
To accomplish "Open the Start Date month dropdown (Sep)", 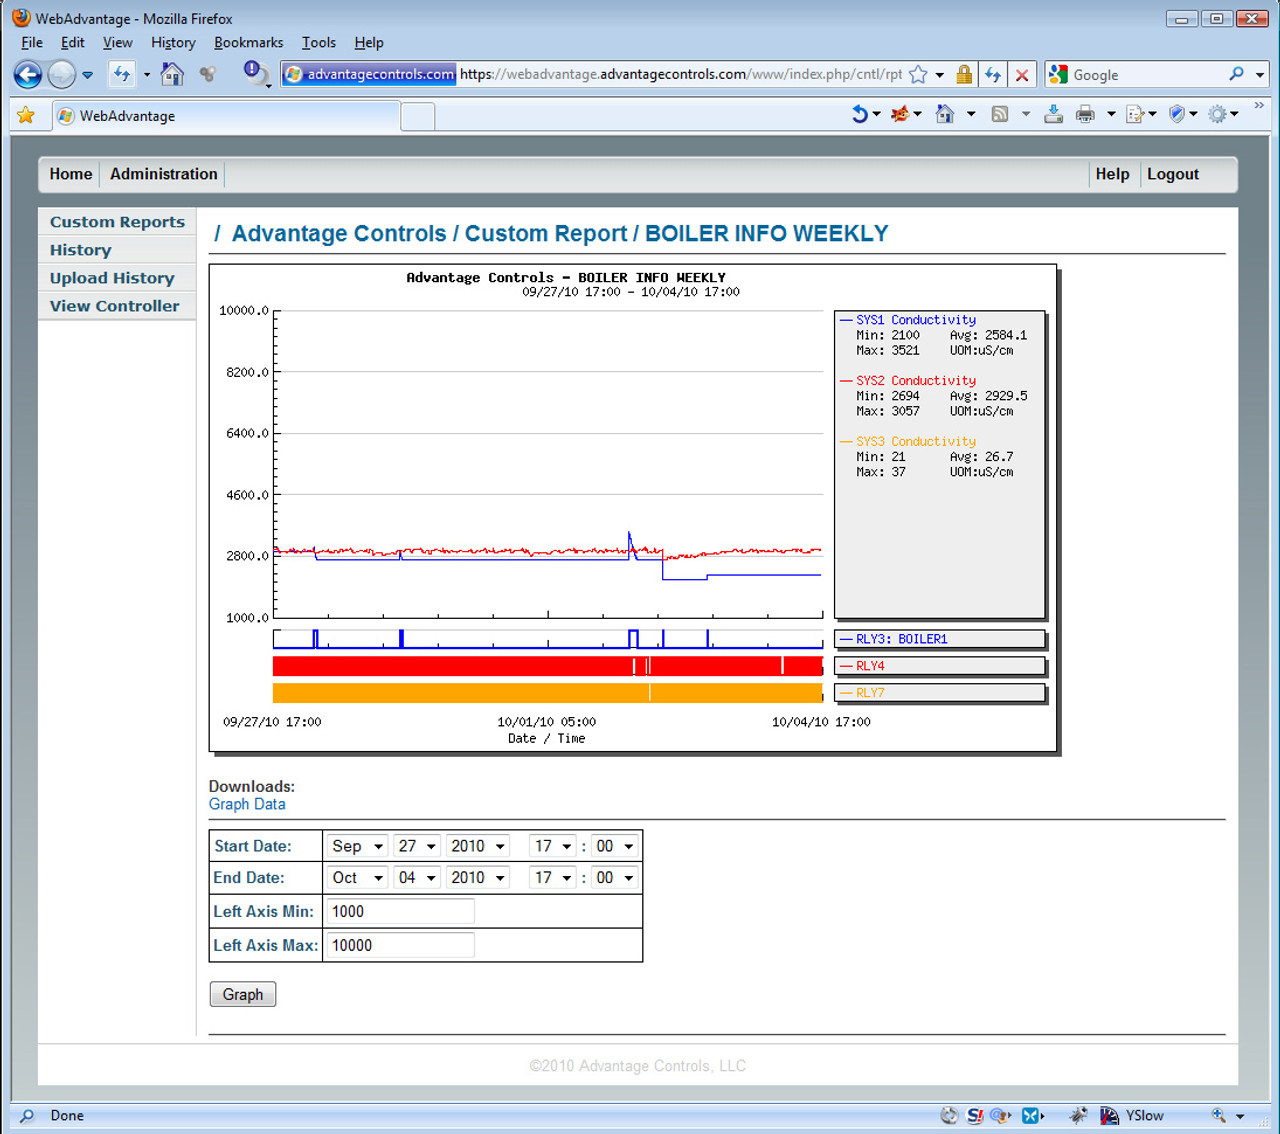I will pos(358,846).
